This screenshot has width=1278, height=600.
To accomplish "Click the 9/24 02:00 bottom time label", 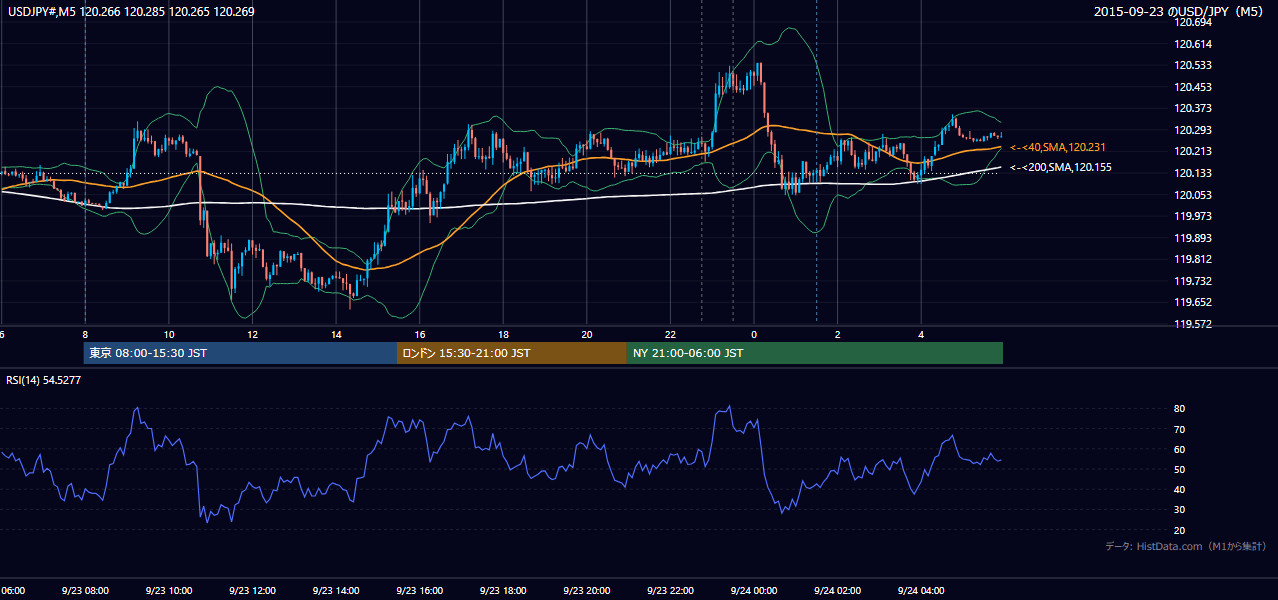I will pos(837,591).
